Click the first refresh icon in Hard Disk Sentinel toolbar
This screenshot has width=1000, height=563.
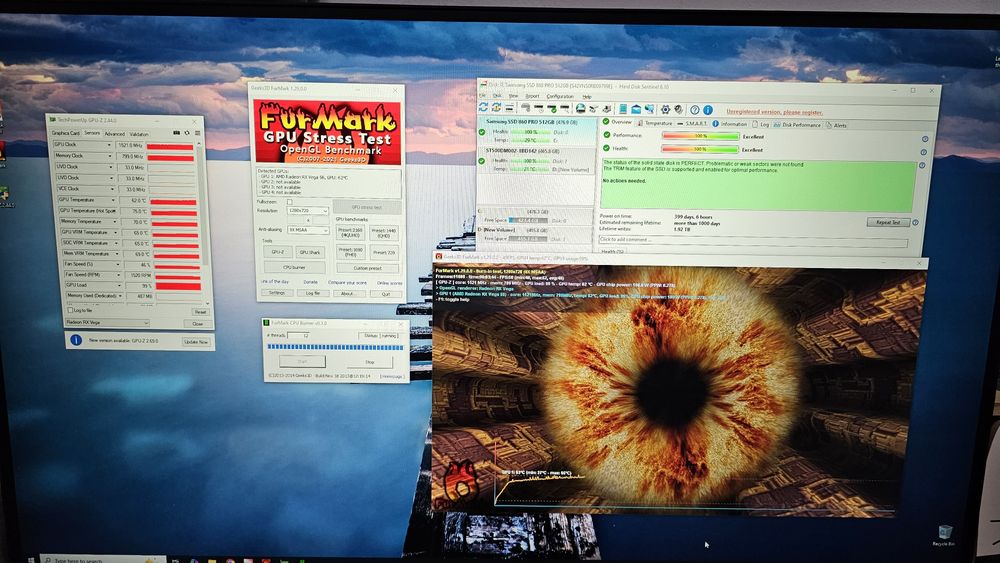tap(483, 107)
